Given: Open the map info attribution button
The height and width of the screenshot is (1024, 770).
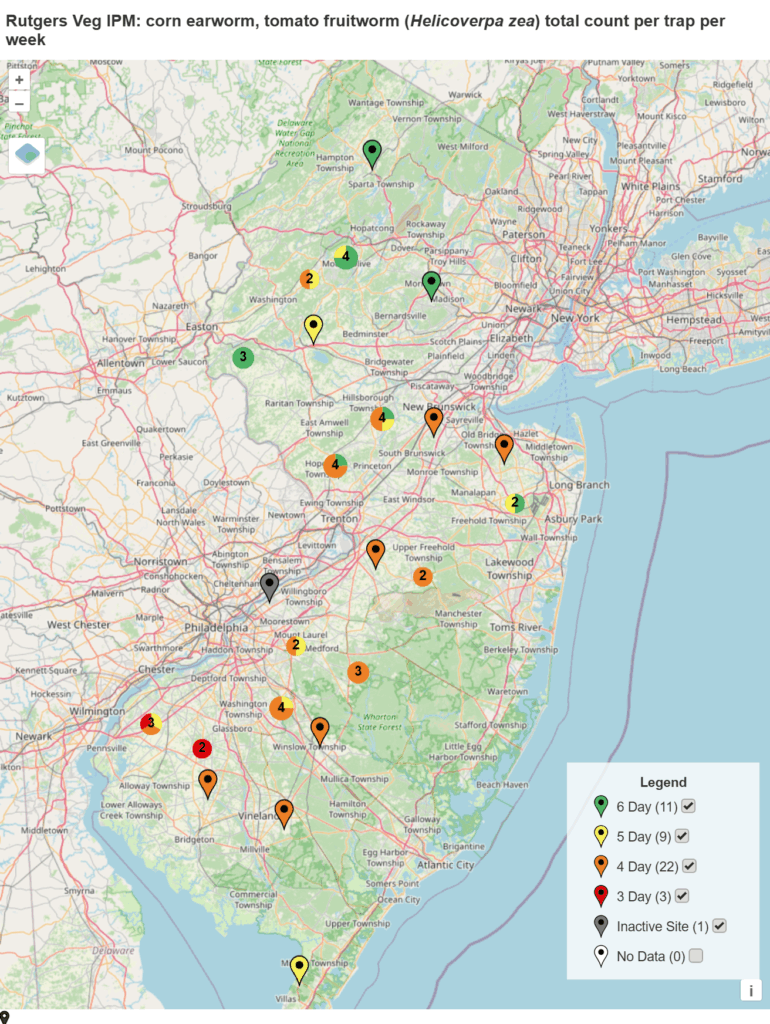Looking at the screenshot, I should (750, 990).
